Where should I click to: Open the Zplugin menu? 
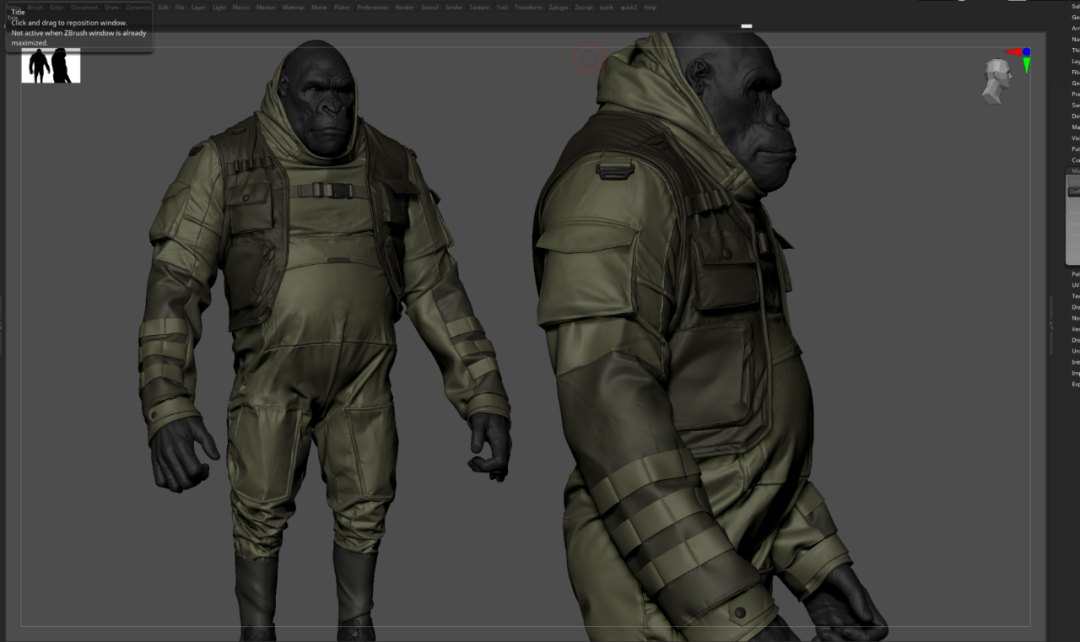pyautogui.click(x=558, y=8)
